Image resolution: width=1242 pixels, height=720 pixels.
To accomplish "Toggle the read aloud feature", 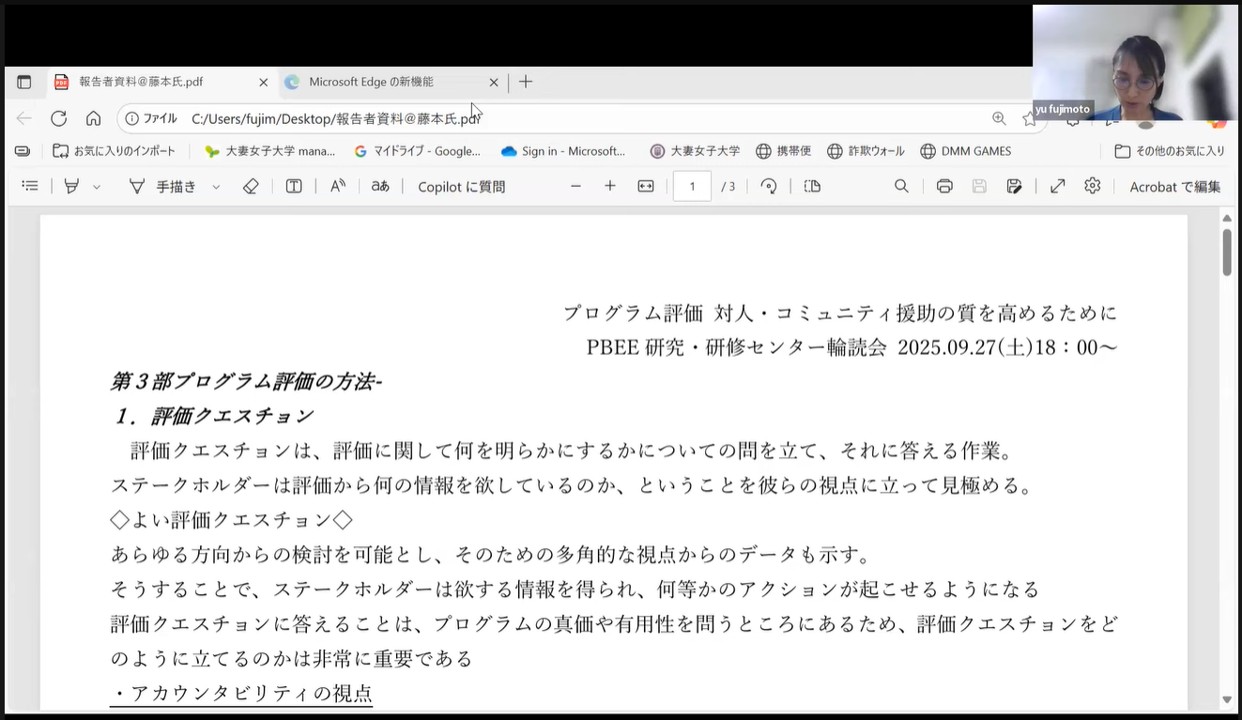I will click(338, 186).
